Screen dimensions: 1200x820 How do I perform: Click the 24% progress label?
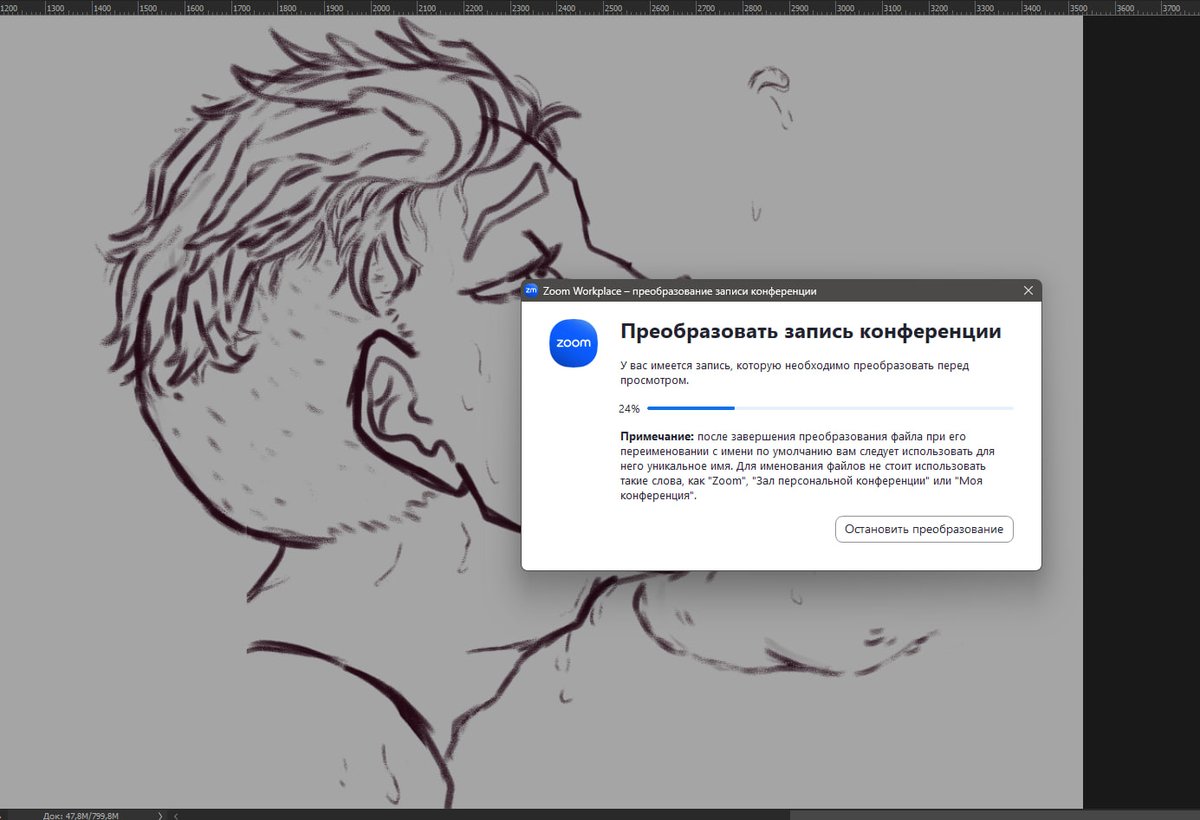click(x=629, y=409)
